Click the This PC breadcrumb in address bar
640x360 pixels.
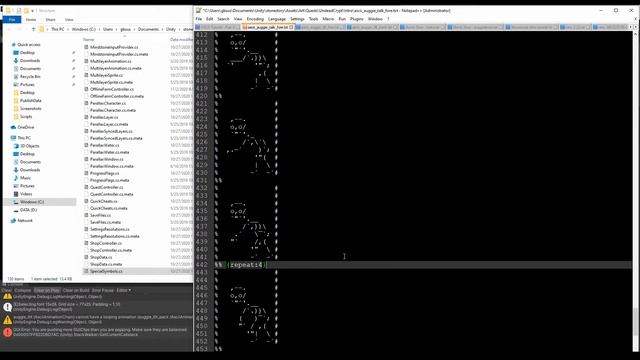point(58,29)
